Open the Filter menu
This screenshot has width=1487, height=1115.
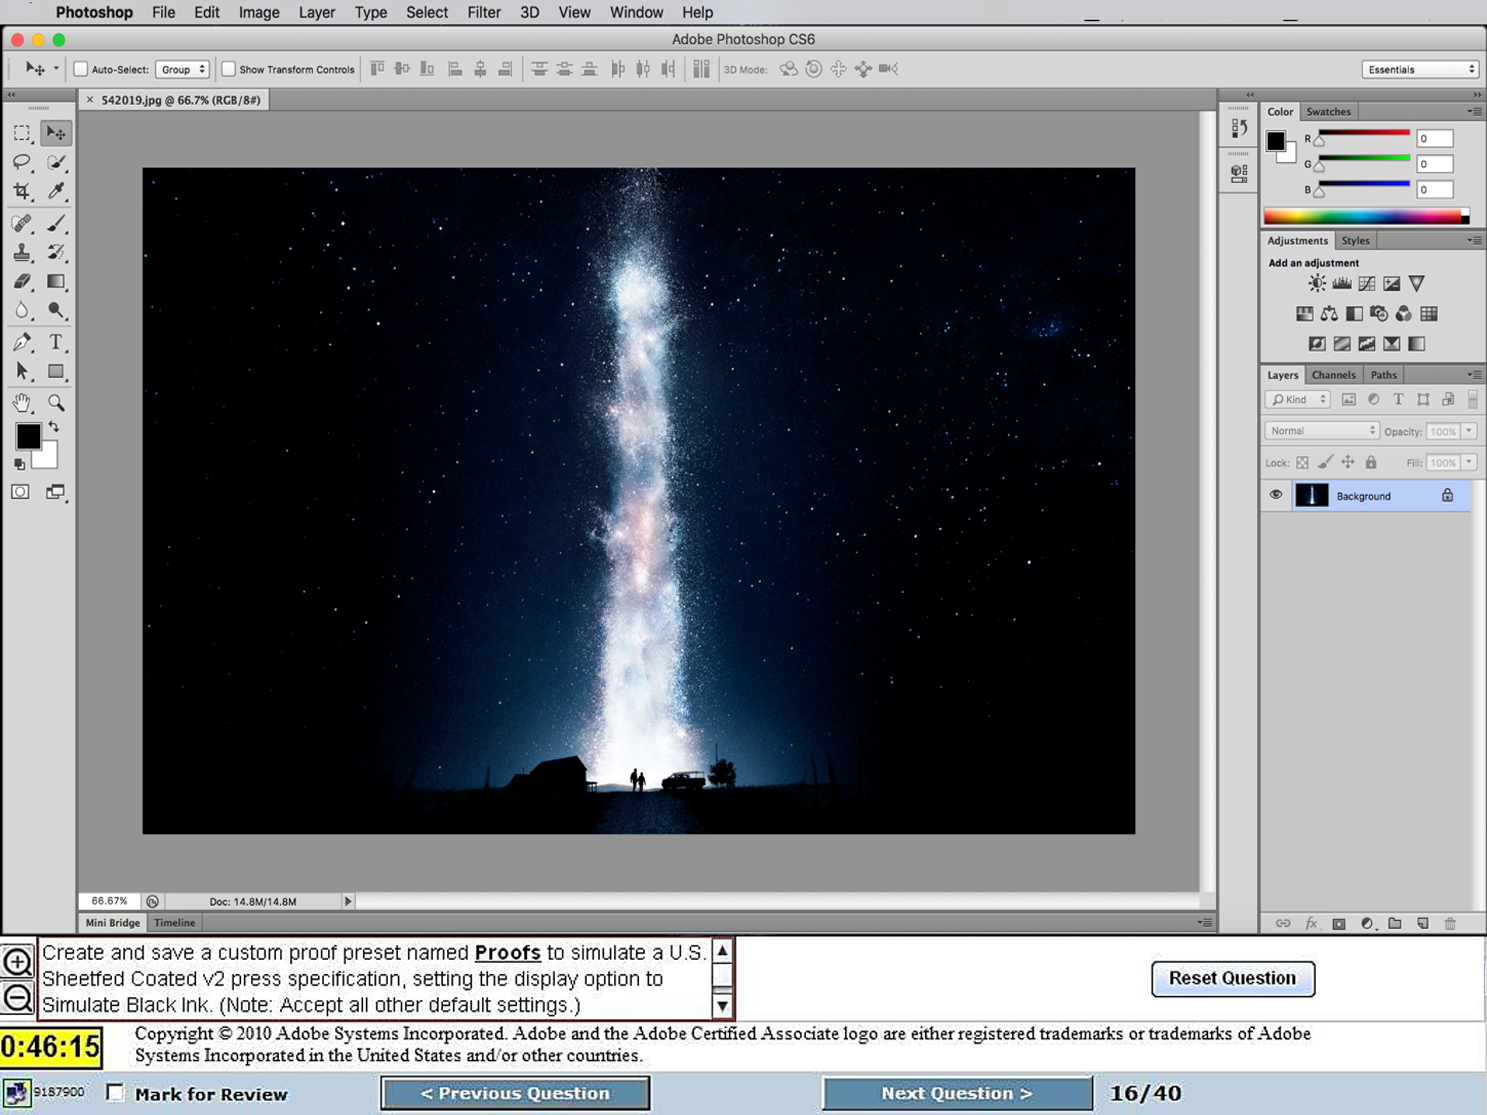point(484,12)
